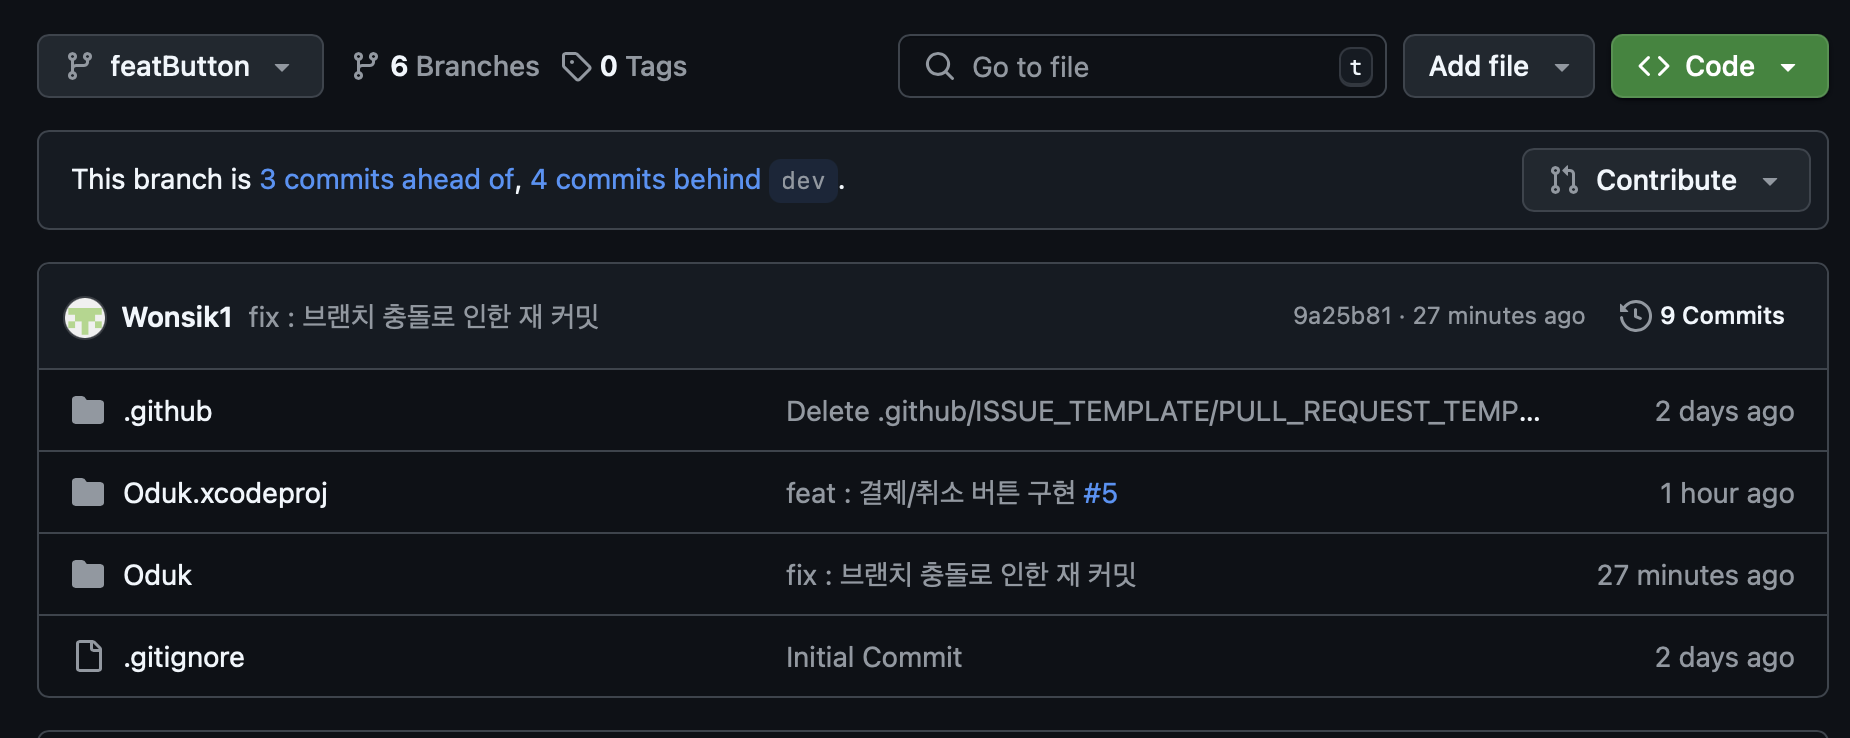This screenshot has height=738, width=1850.
Task: Open the 9a25b81 commit hash link
Action: click(x=1342, y=316)
